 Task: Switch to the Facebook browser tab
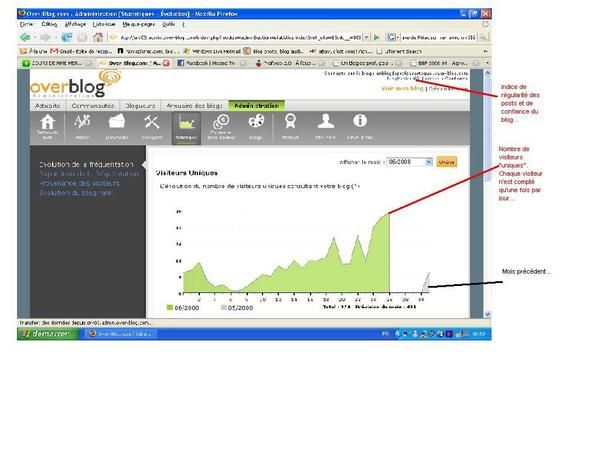pyautogui.click(x=211, y=63)
